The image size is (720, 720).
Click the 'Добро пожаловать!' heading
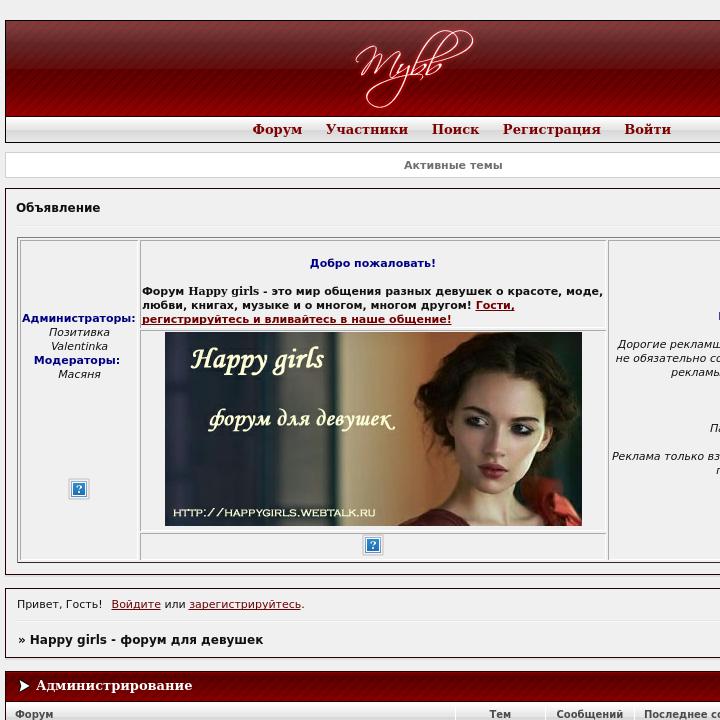click(373, 263)
